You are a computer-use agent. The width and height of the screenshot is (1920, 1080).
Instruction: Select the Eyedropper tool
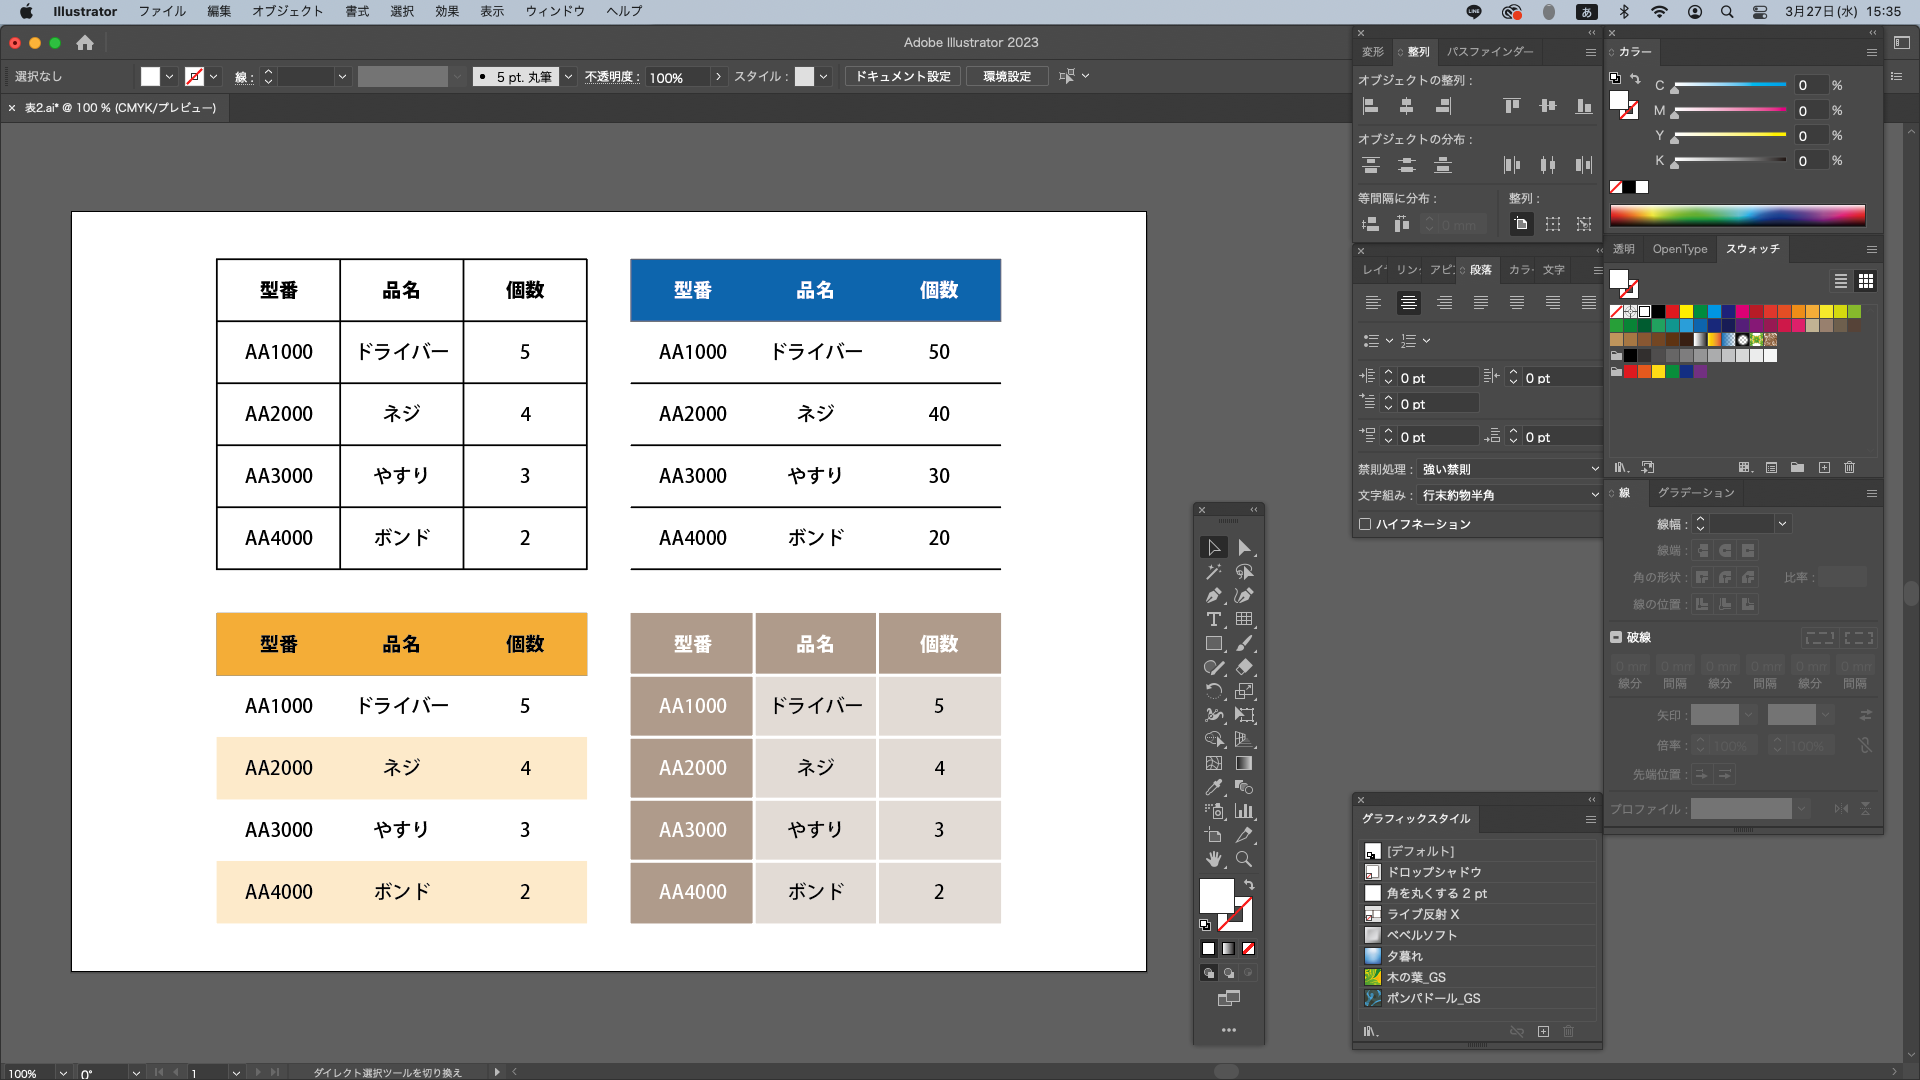coord(1213,788)
